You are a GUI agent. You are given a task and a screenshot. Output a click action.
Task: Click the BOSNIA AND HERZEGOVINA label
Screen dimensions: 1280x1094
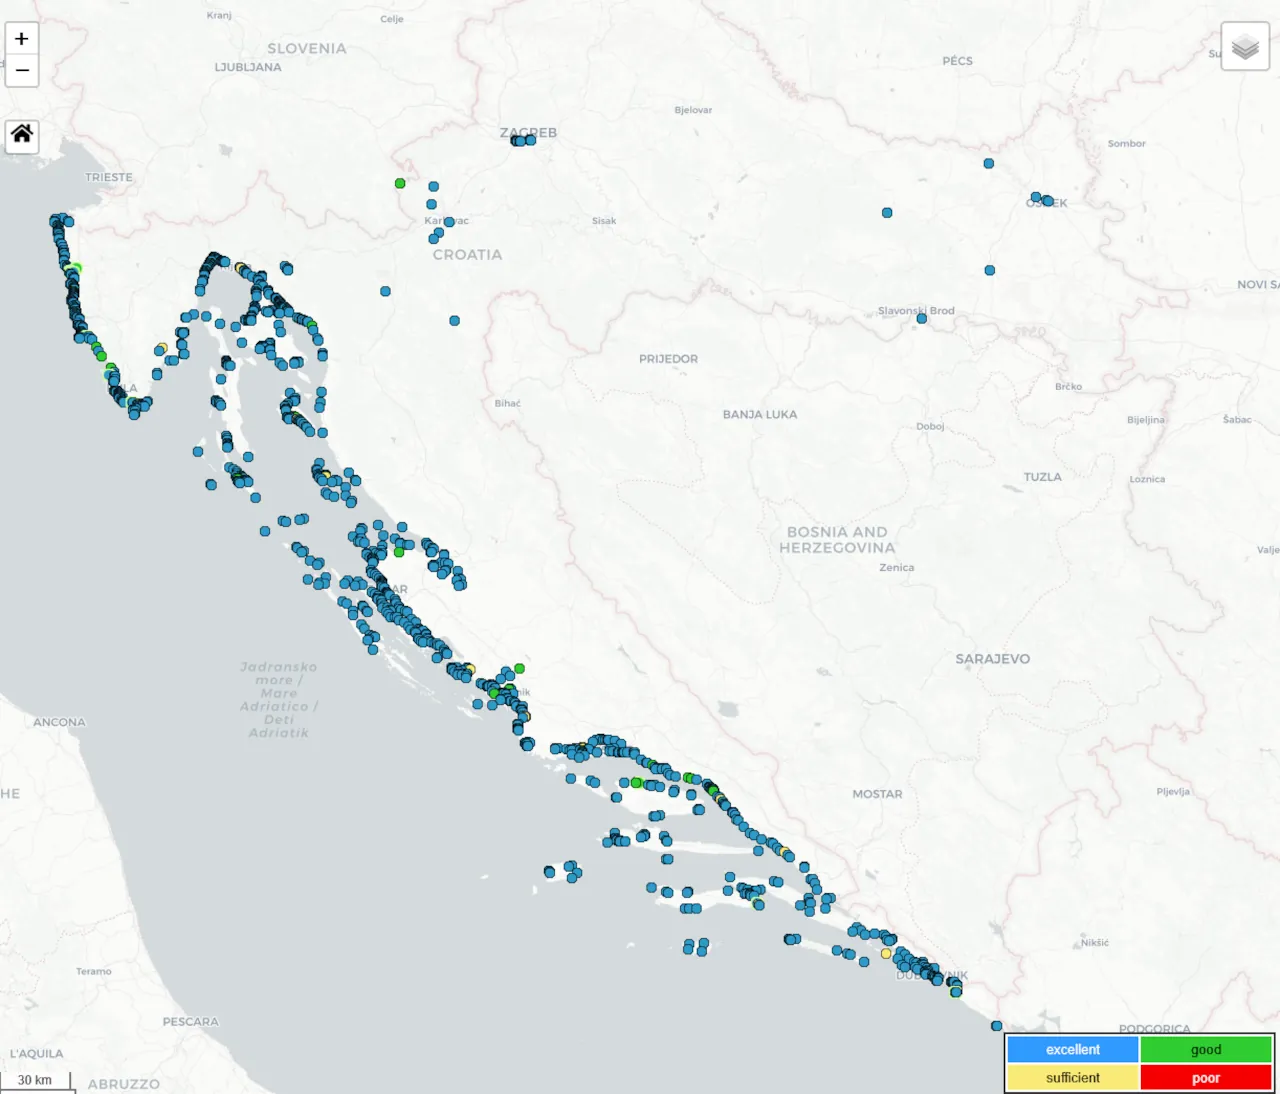click(x=837, y=540)
